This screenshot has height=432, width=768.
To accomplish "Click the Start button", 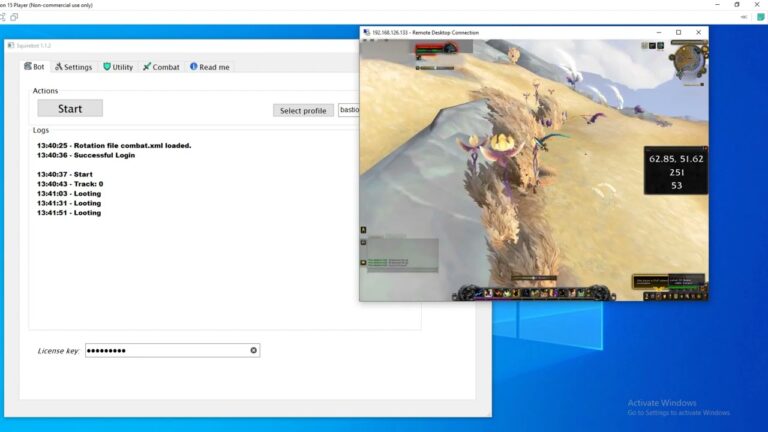I will click(70, 108).
